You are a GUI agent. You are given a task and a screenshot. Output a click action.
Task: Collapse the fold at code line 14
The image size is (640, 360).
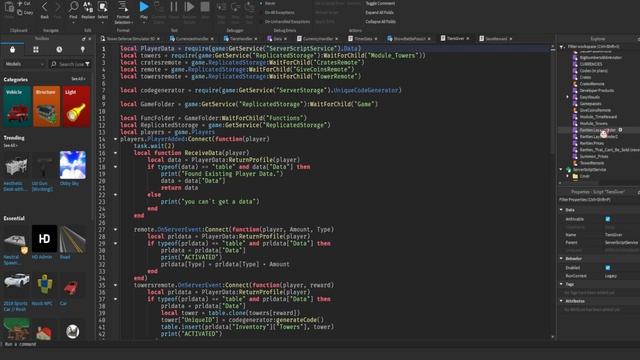pos(116,139)
